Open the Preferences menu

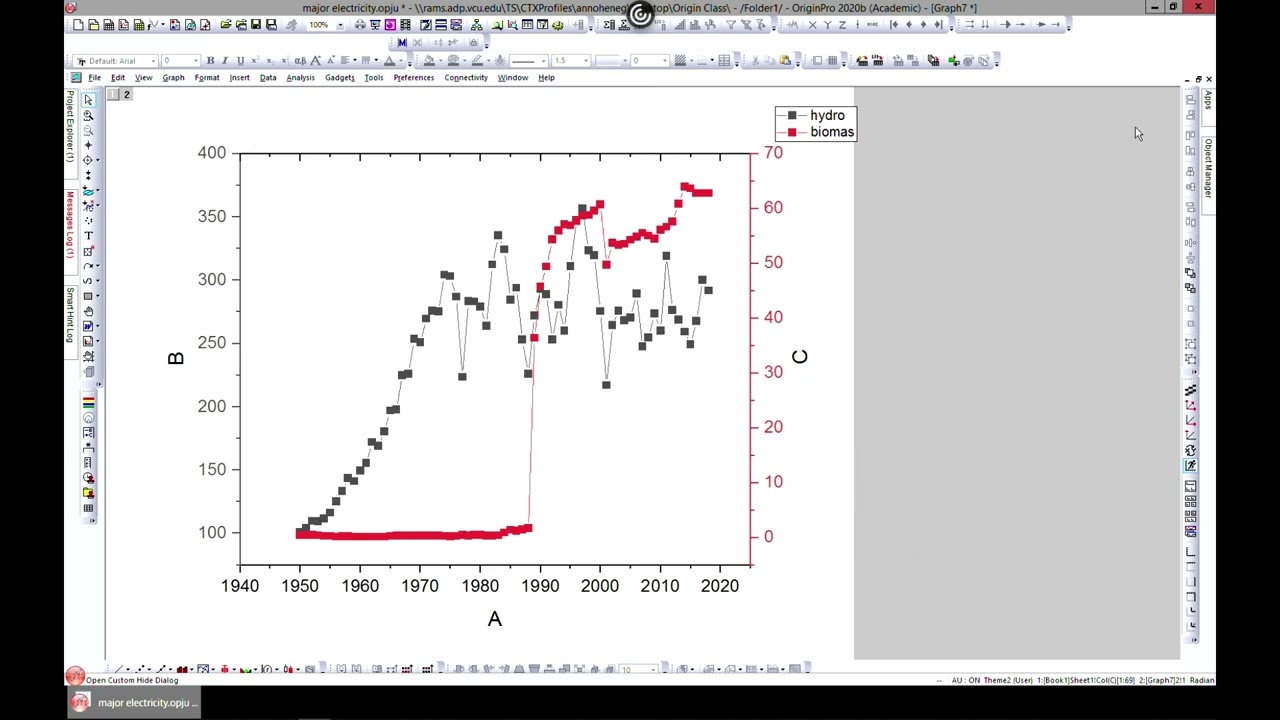413,77
